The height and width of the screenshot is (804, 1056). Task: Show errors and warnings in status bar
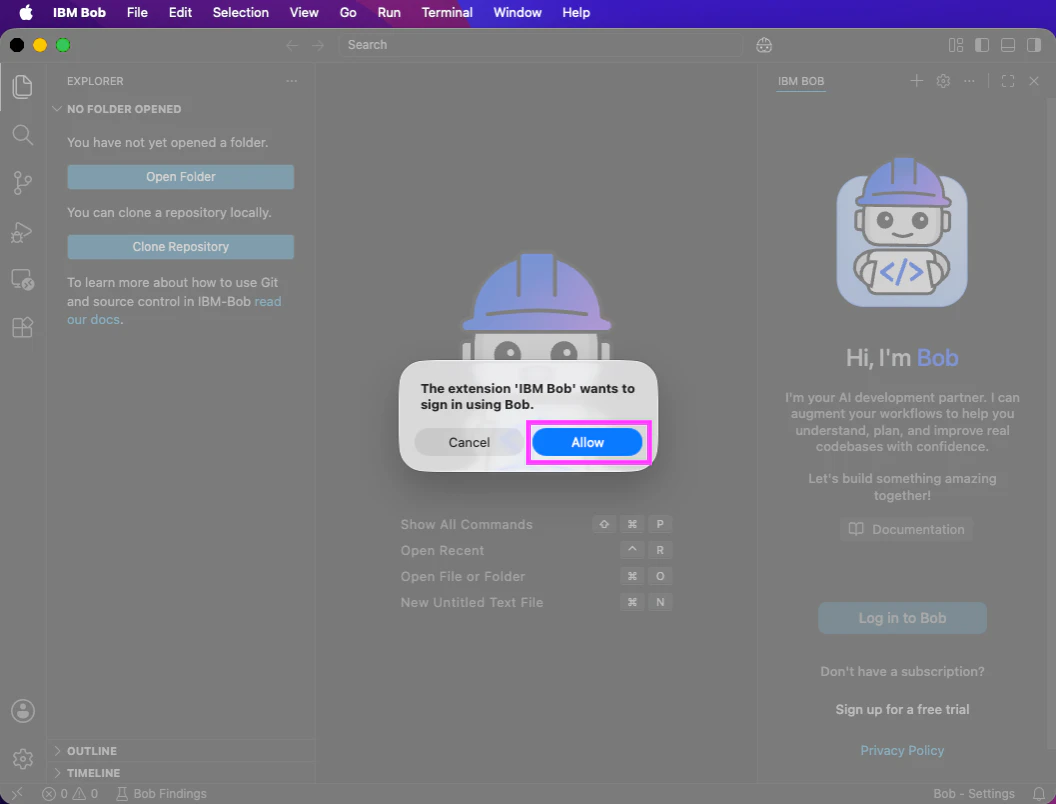click(x=70, y=794)
